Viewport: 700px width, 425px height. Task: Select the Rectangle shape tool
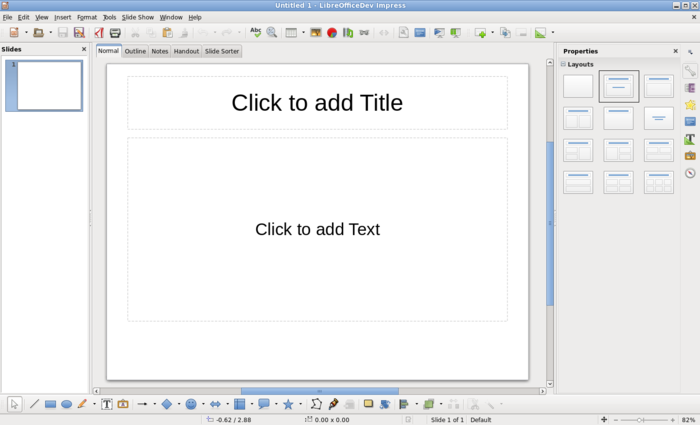pyautogui.click(x=50, y=404)
